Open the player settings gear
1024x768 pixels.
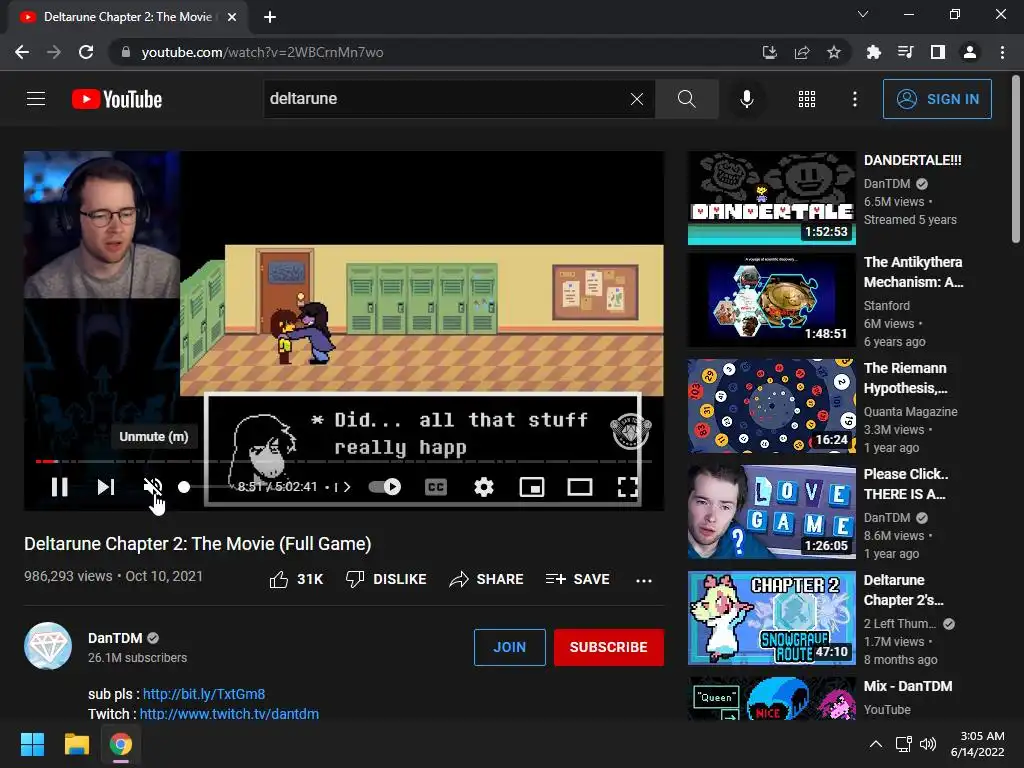point(483,487)
